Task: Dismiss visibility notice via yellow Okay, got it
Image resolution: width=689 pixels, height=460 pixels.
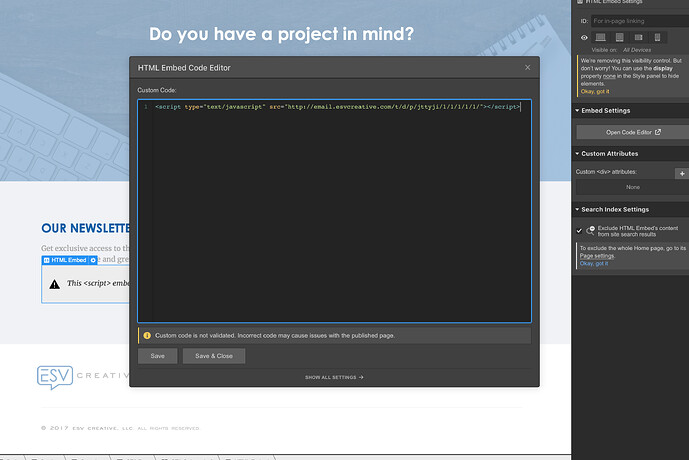Action: [x=595, y=91]
